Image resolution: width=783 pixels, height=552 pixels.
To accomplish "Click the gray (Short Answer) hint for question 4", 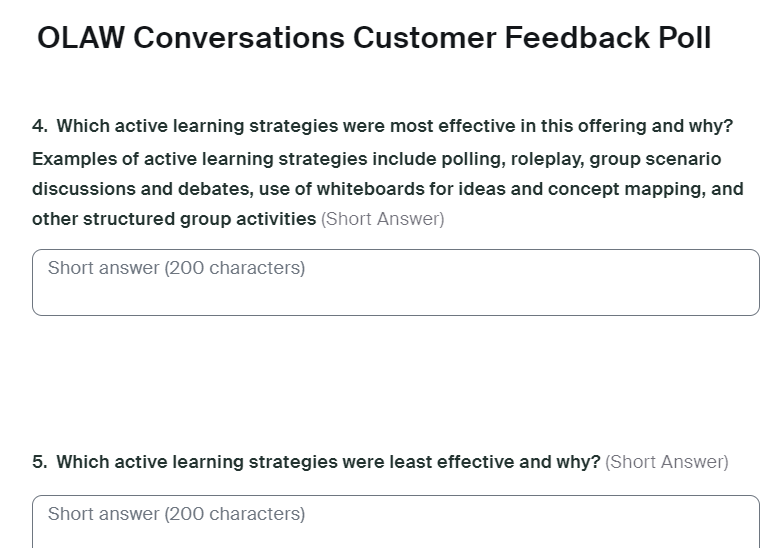I will 382,219.
